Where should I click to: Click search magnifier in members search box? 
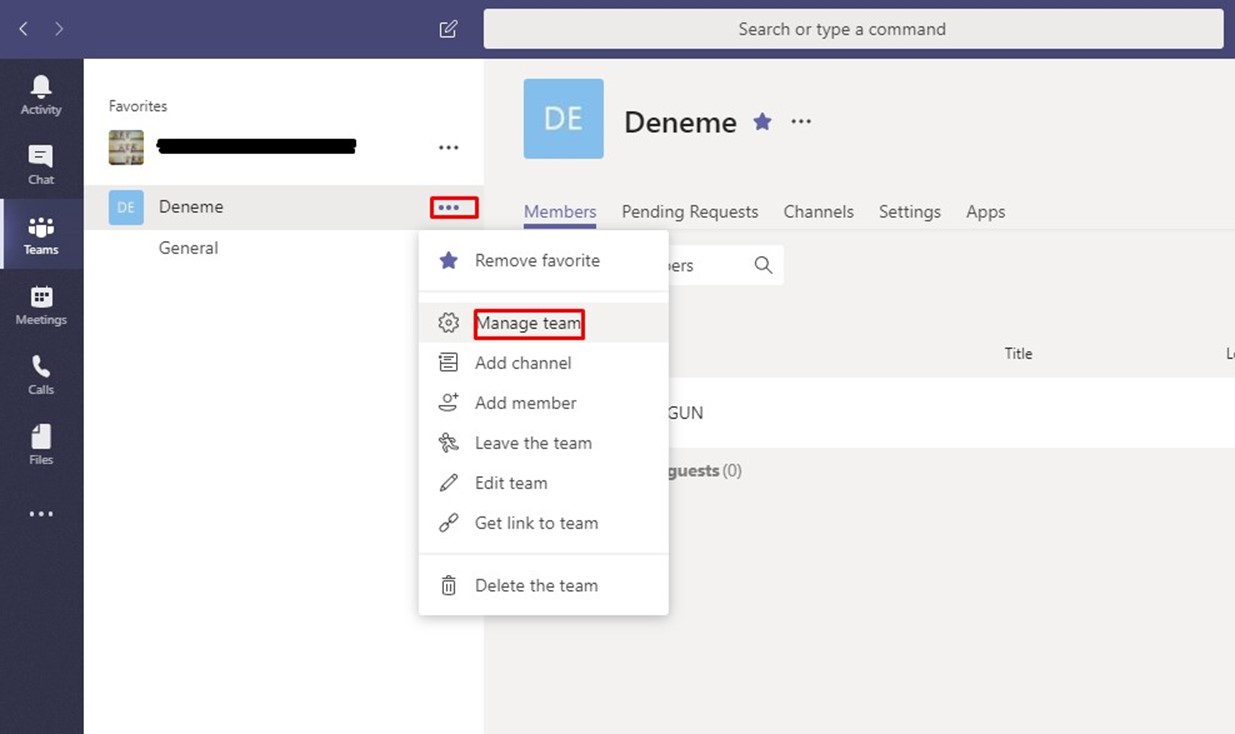coord(763,265)
